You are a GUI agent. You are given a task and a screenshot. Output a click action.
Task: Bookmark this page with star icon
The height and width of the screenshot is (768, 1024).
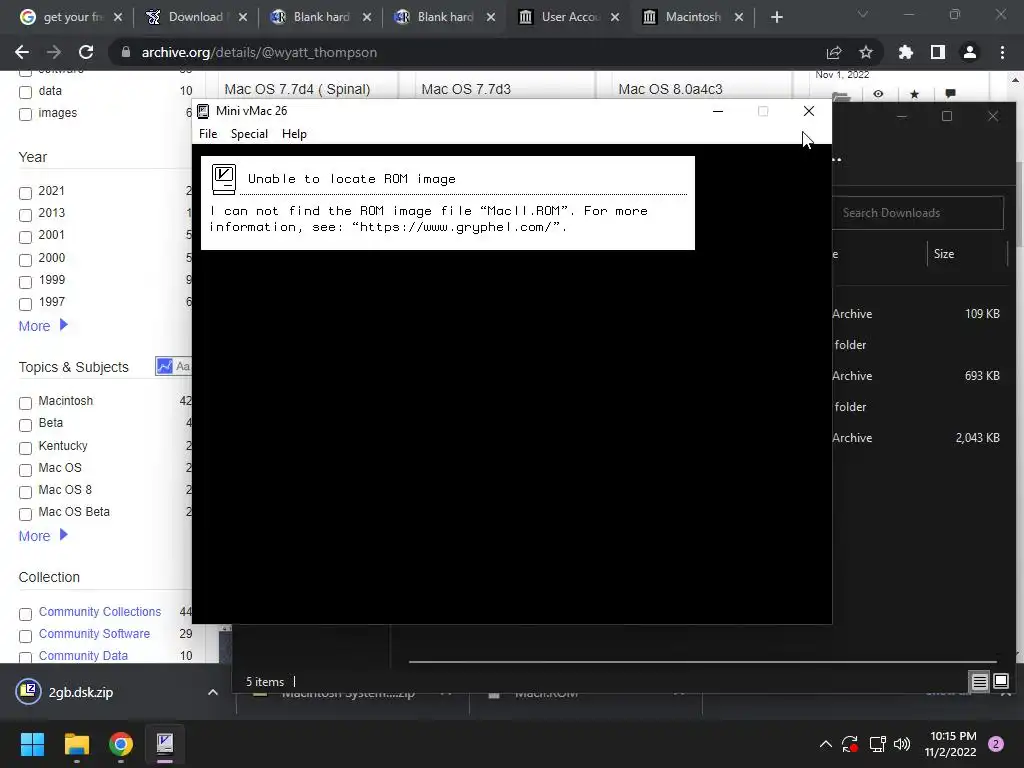pos(865,52)
